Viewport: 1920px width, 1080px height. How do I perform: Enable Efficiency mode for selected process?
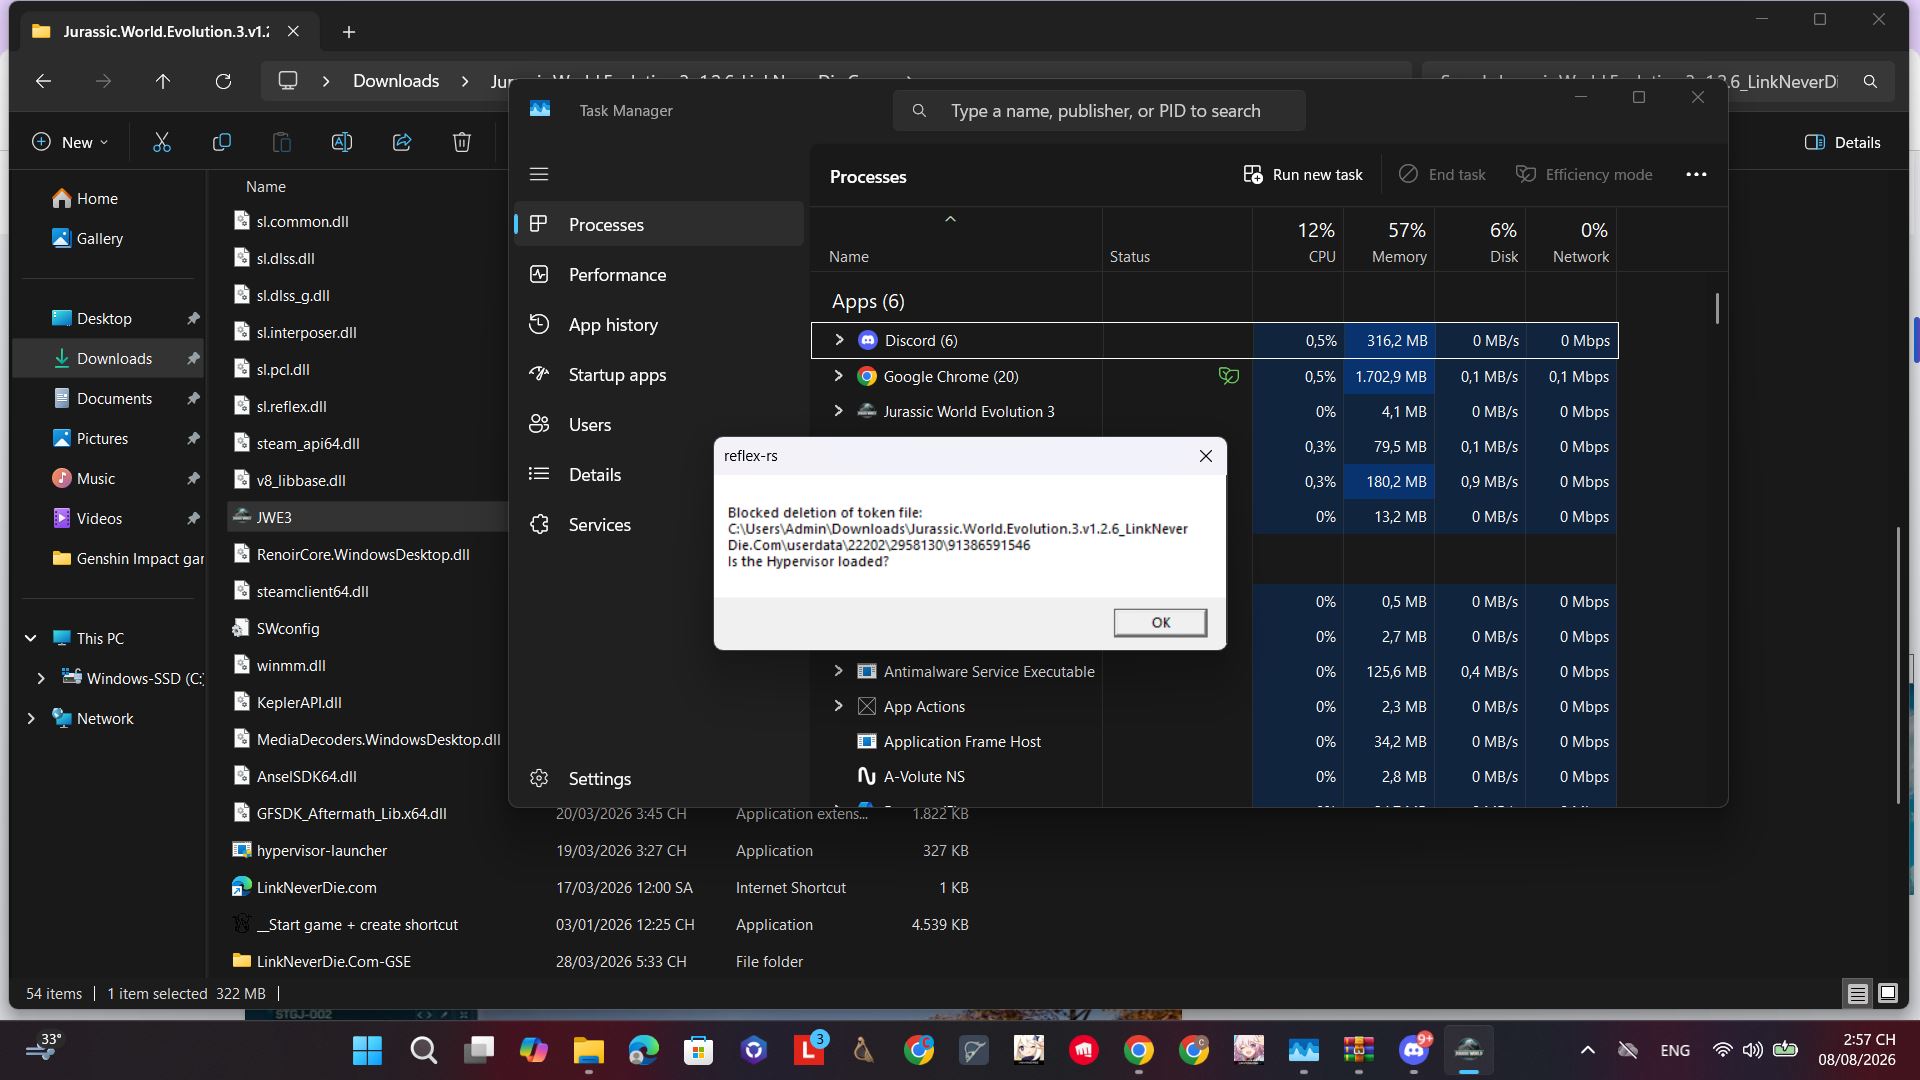pyautogui.click(x=1584, y=175)
